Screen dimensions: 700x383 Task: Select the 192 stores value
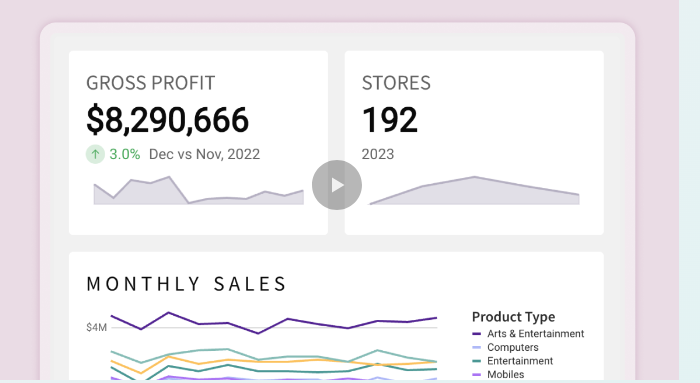pos(390,120)
